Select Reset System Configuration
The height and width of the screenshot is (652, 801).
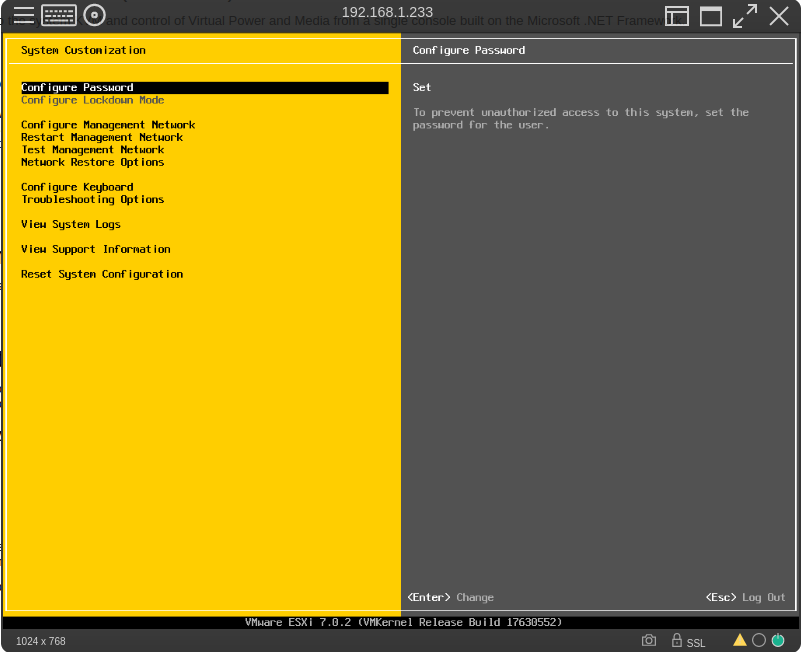(x=102, y=274)
